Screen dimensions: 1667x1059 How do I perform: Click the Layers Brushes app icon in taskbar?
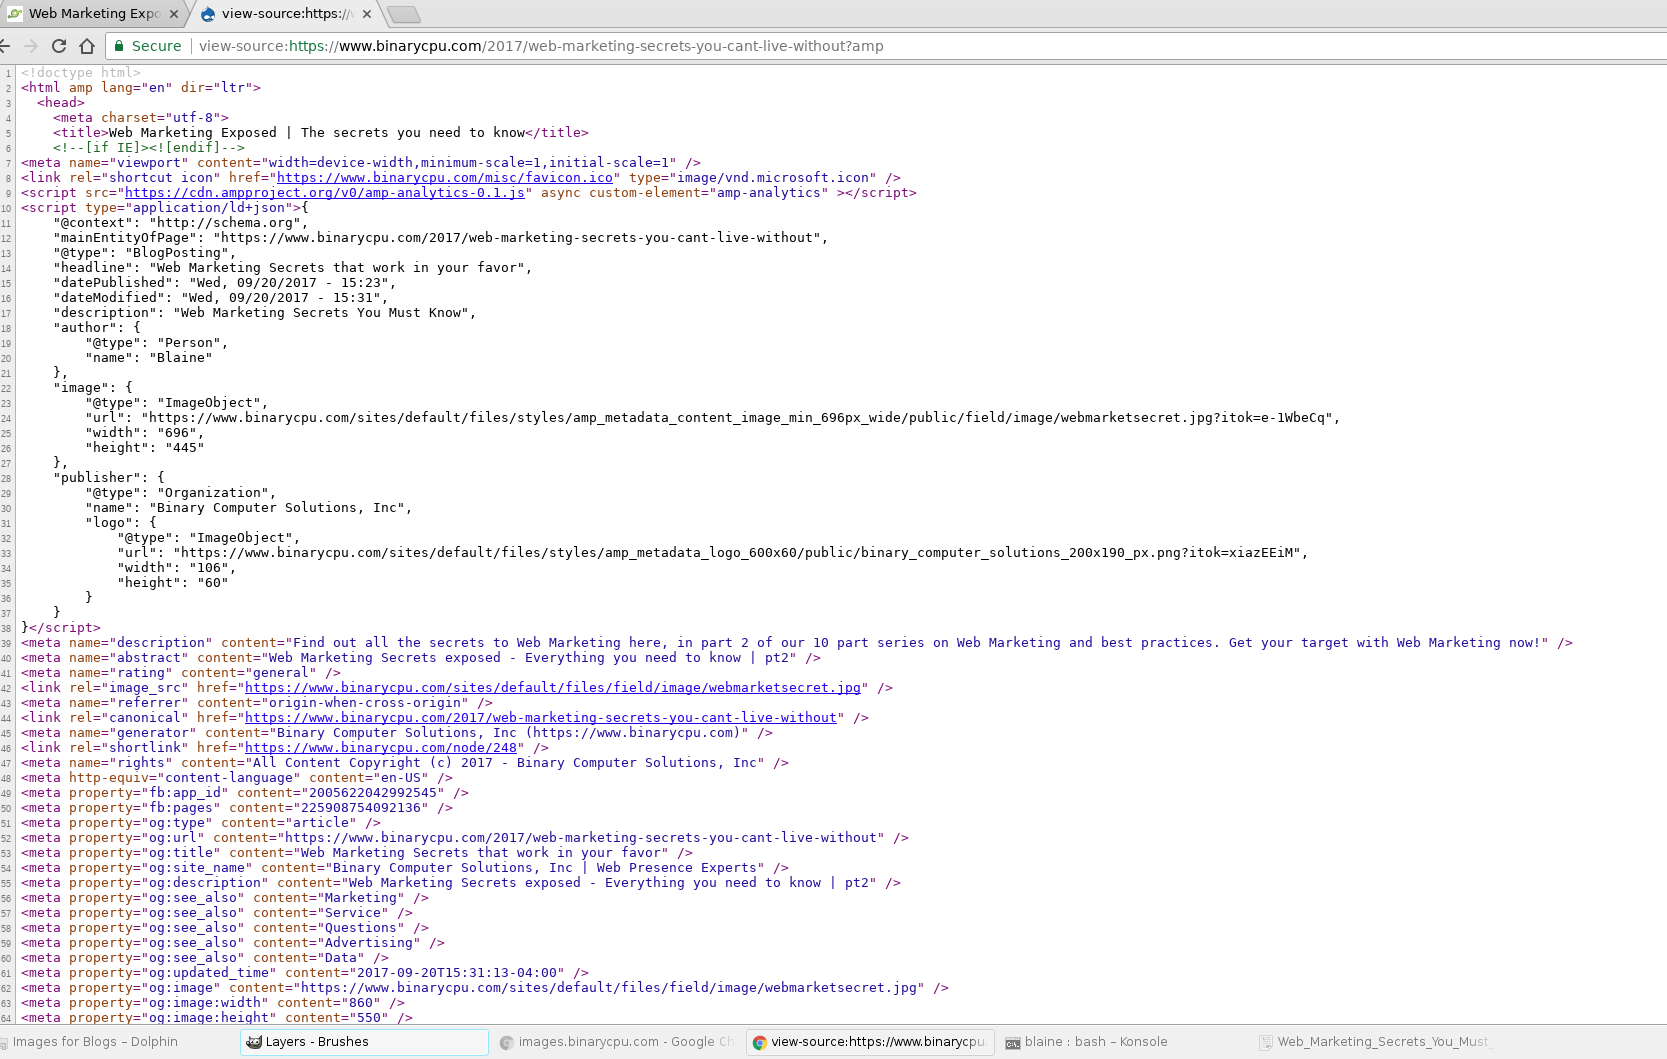[254, 1042]
